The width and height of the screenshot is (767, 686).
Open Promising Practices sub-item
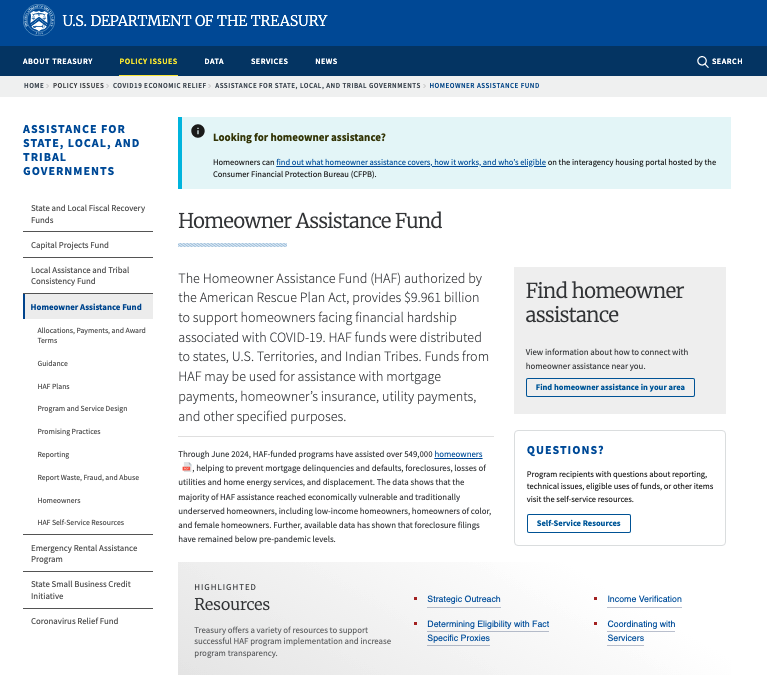[69, 432]
